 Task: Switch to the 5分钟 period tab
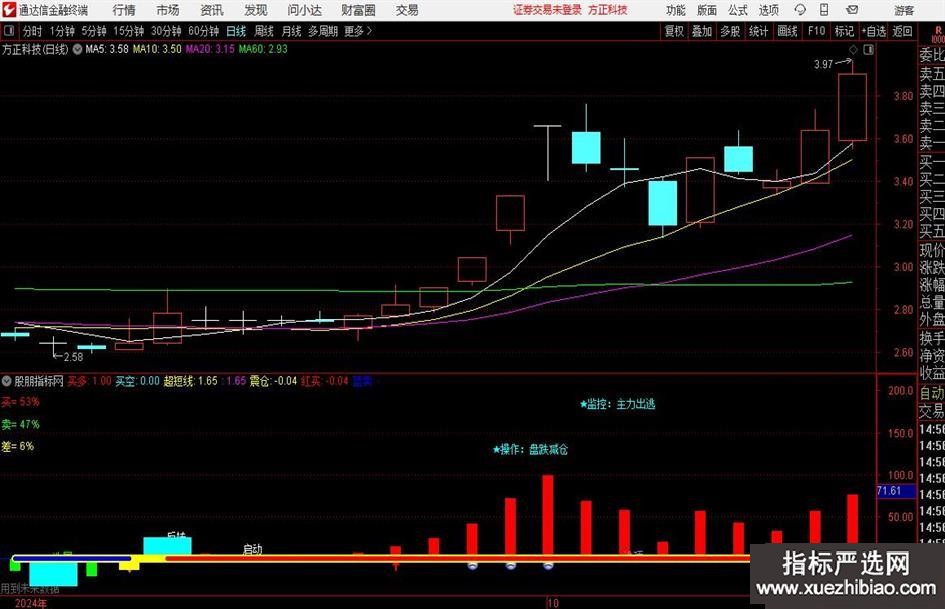93,31
